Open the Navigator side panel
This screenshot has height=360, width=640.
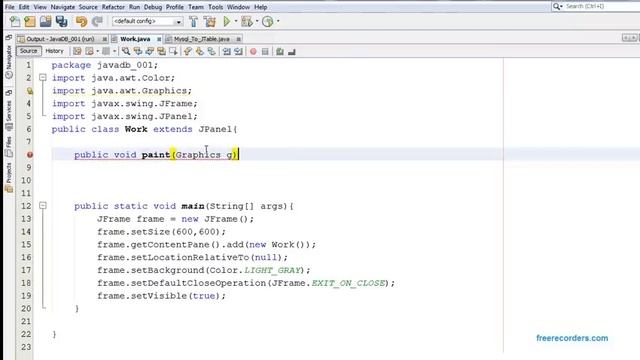(x=9, y=61)
